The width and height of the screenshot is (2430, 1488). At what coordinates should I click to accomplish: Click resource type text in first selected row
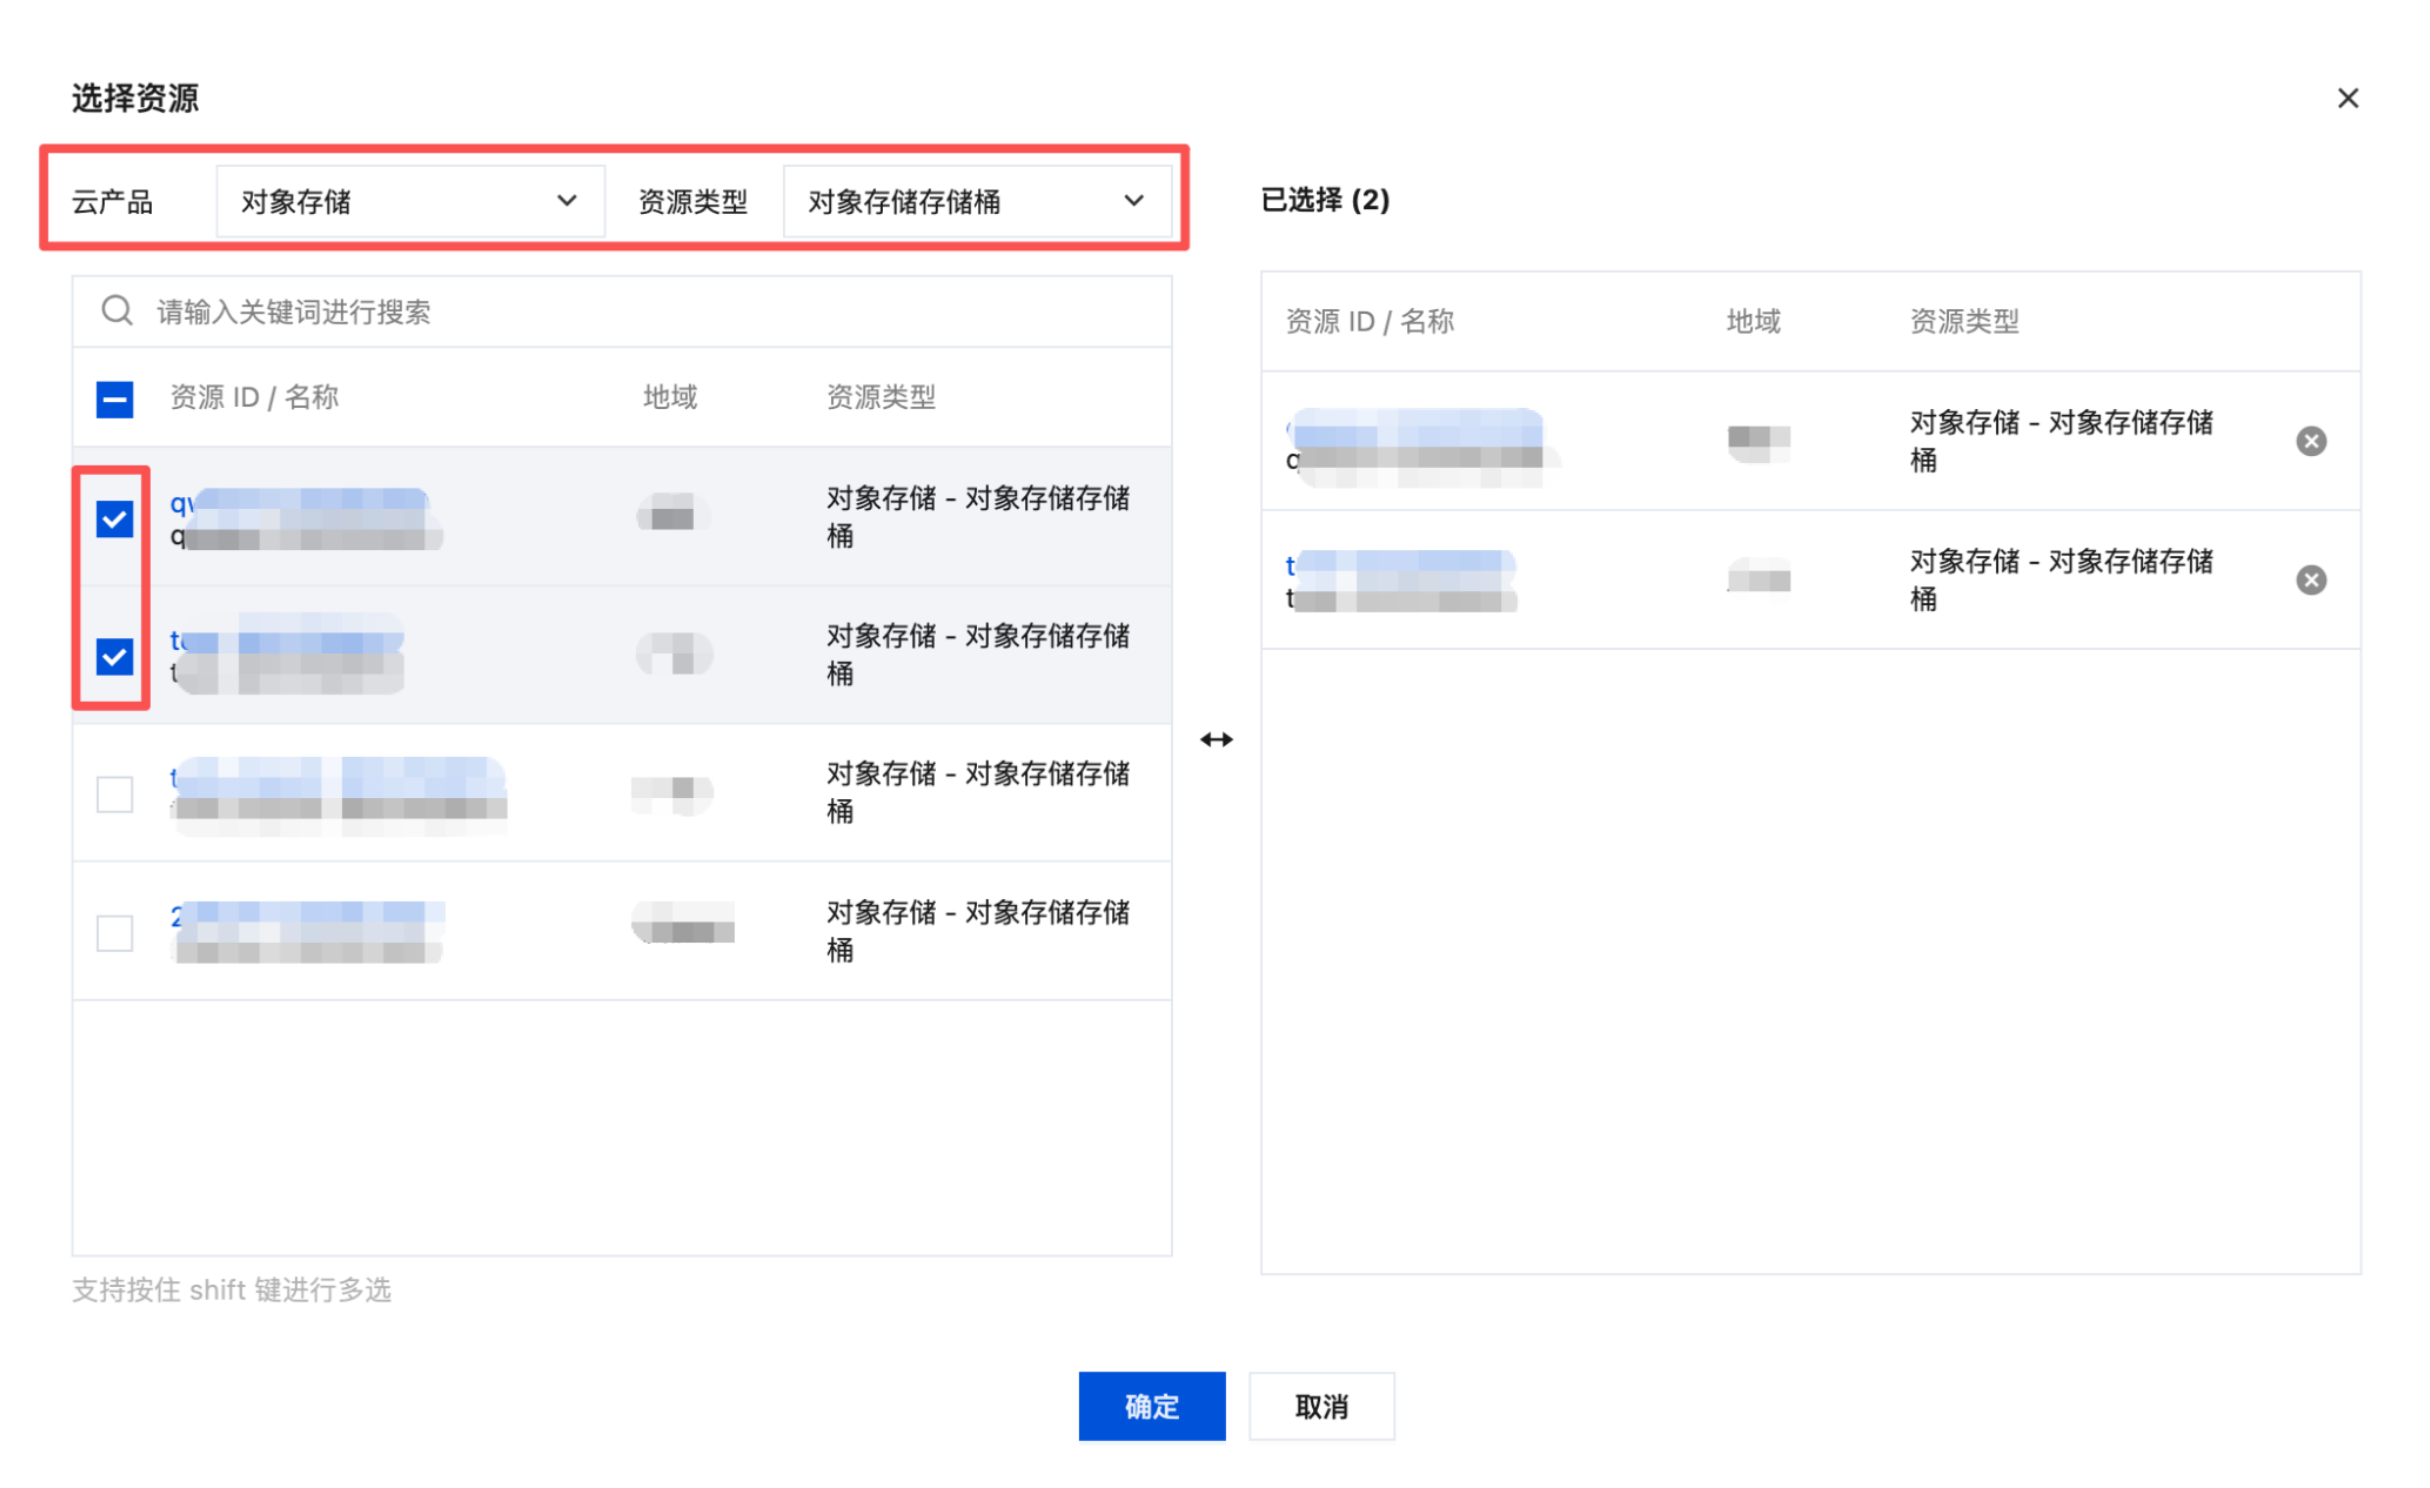[2061, 441]
